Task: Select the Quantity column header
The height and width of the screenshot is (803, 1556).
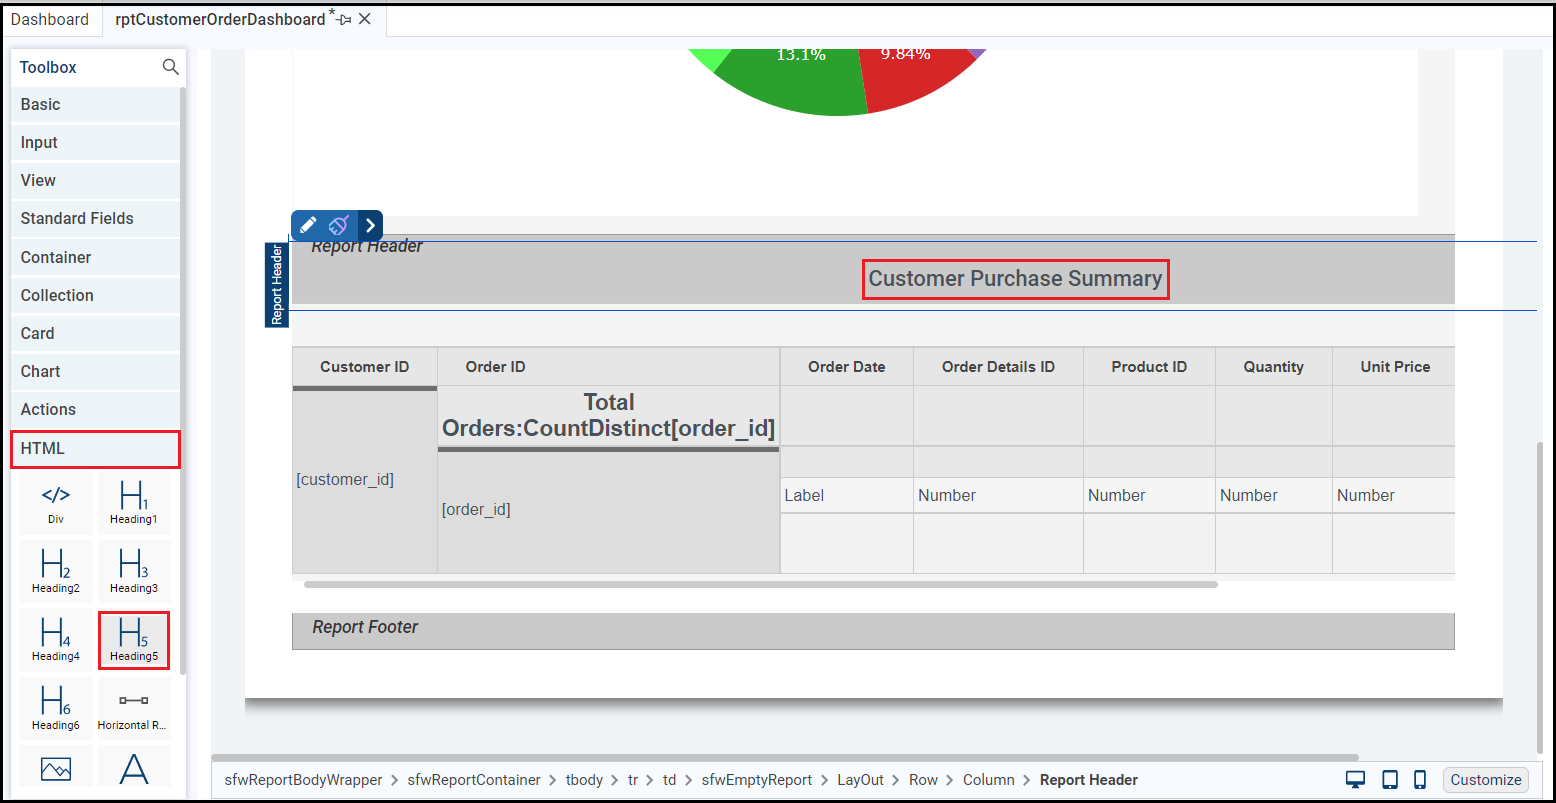Action: coord(1274,367)
